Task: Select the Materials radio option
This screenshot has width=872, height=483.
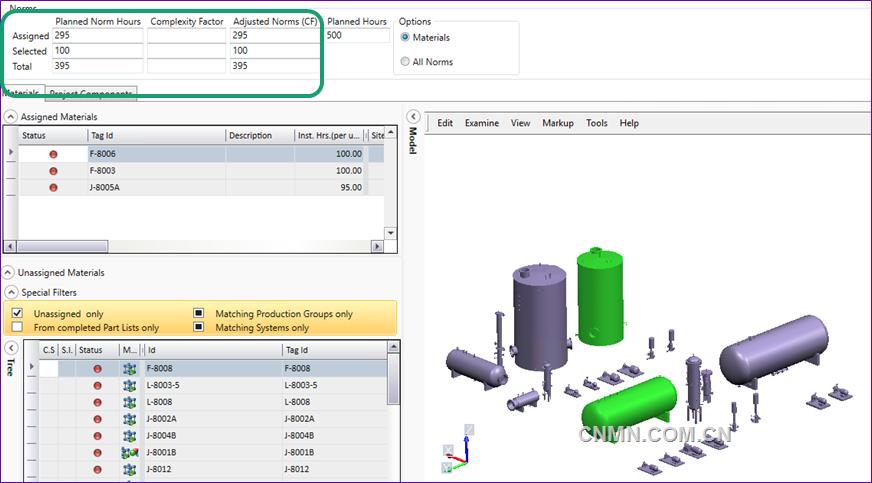Action: pos(405,38)
